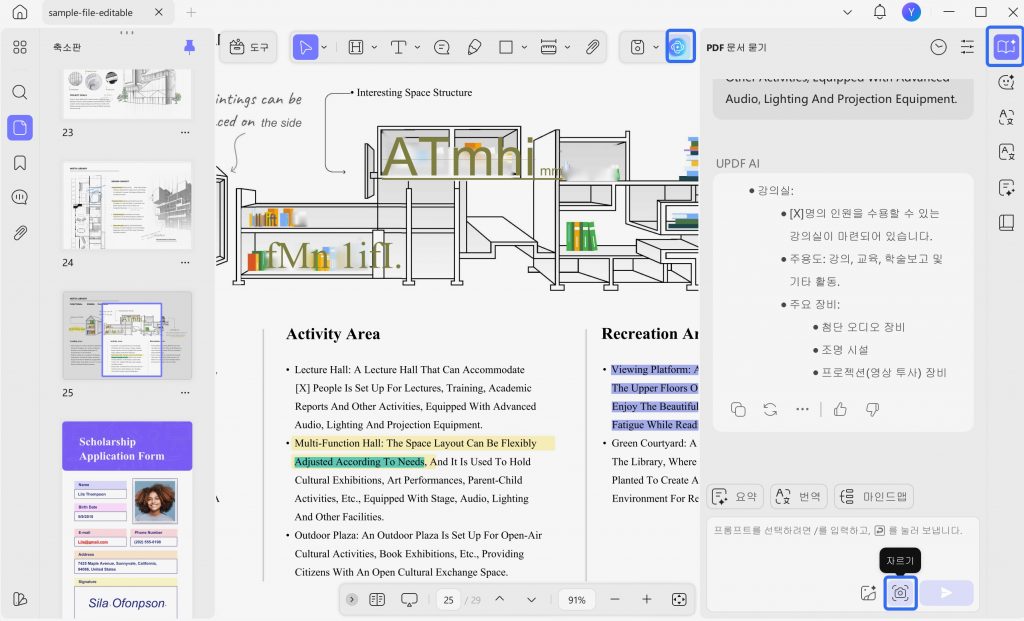Click the 자르기 screenshot crop button
Screen dimensions: 1024x621
pyautogui.click(x=901, y=593)
